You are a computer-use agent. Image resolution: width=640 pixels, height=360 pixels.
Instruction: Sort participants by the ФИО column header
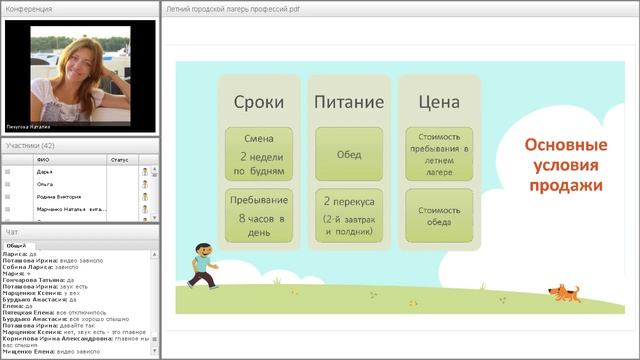(x=69, y=160)
